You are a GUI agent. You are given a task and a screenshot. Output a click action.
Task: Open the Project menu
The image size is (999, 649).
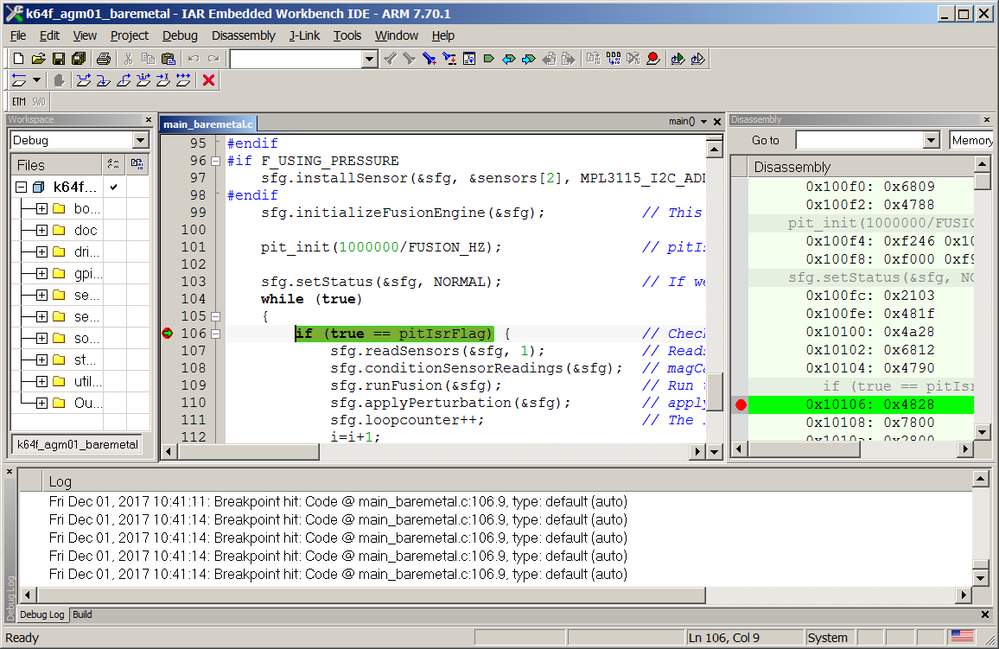(x=129, y=36)
